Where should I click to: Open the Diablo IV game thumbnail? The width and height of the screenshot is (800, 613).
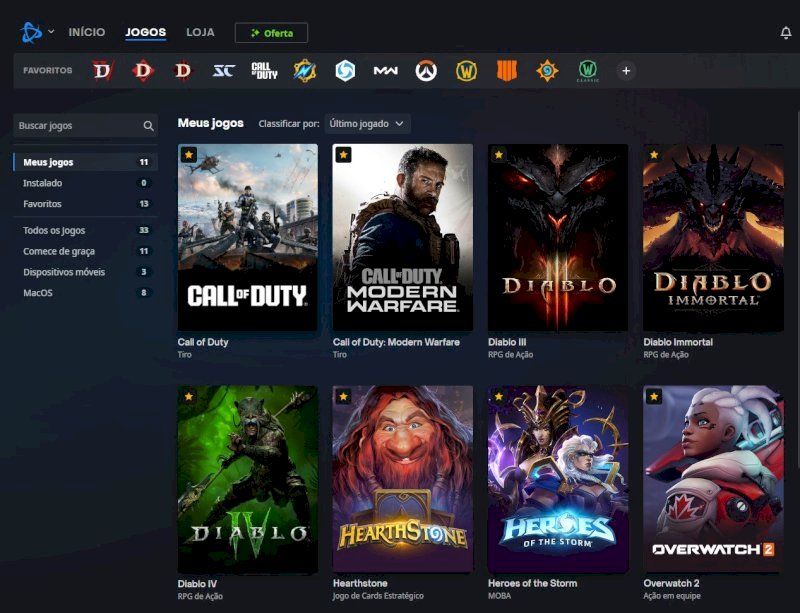point(247,478)
